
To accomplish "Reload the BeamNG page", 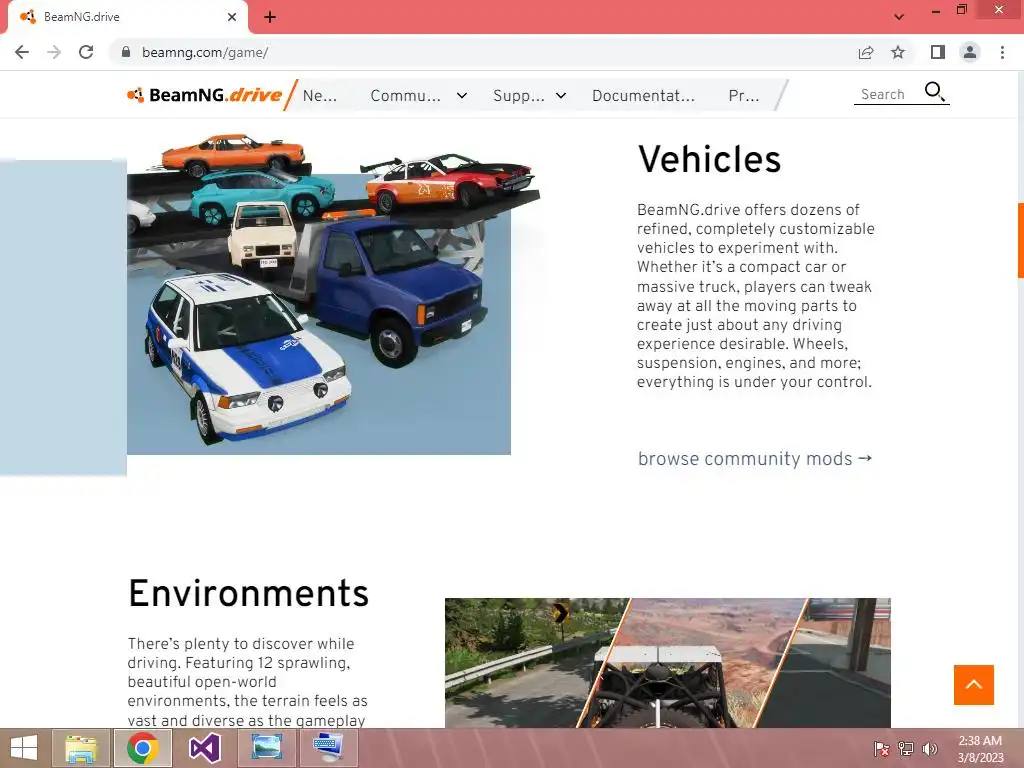I will pyautogui.click(x=86, y=52).
